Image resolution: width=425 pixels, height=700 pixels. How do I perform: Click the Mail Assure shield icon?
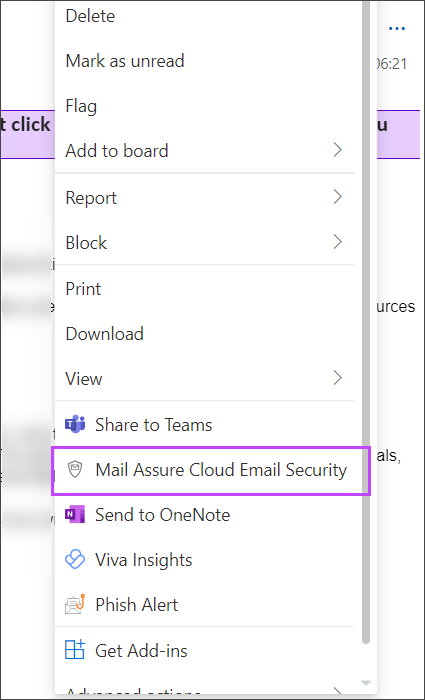click(x=75, y=470)
